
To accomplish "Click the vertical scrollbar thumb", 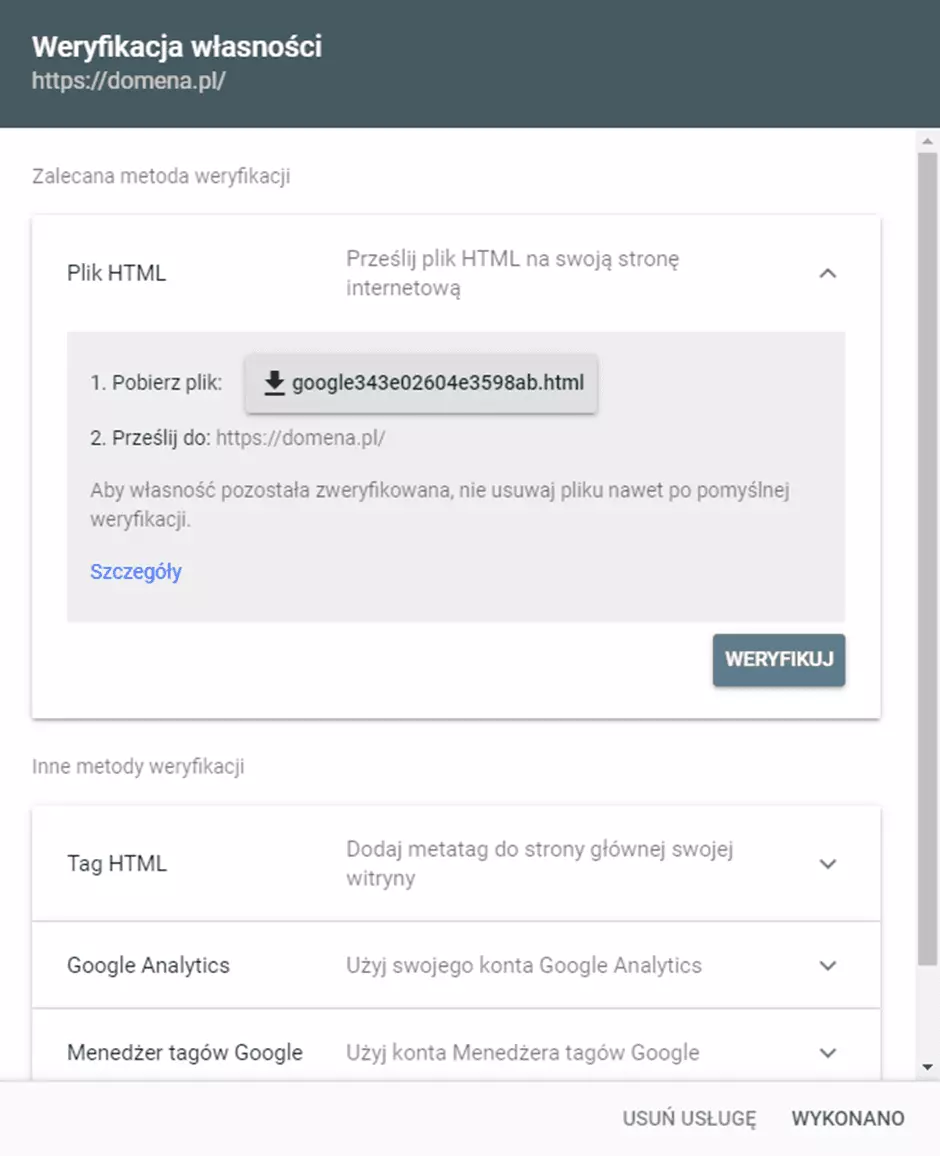I will [927, 558].
